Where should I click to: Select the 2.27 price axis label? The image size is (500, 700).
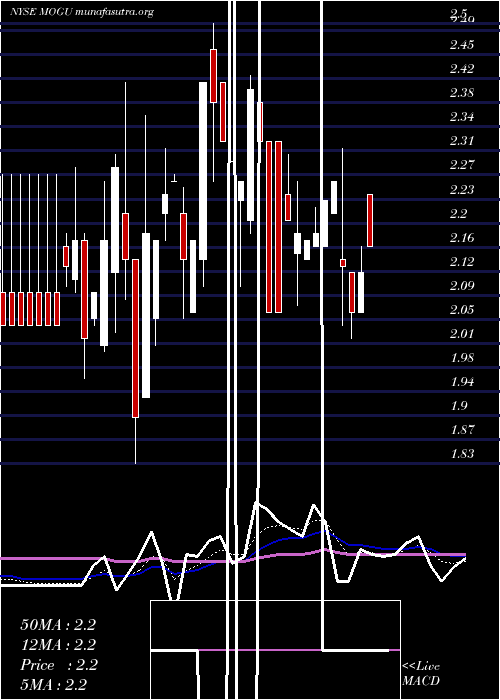click(x=462, y=165)
